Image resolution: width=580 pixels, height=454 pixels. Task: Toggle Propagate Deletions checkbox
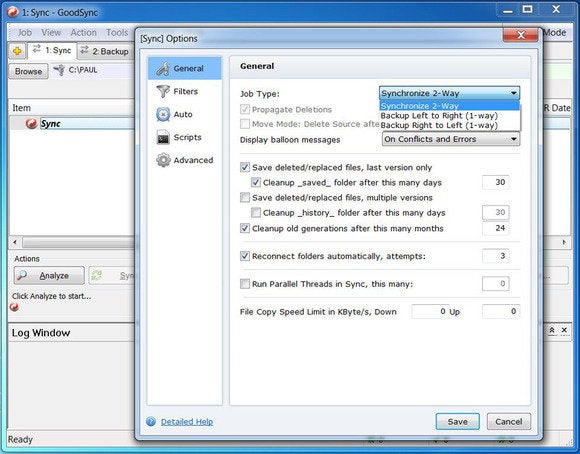[x=245, y=109]
